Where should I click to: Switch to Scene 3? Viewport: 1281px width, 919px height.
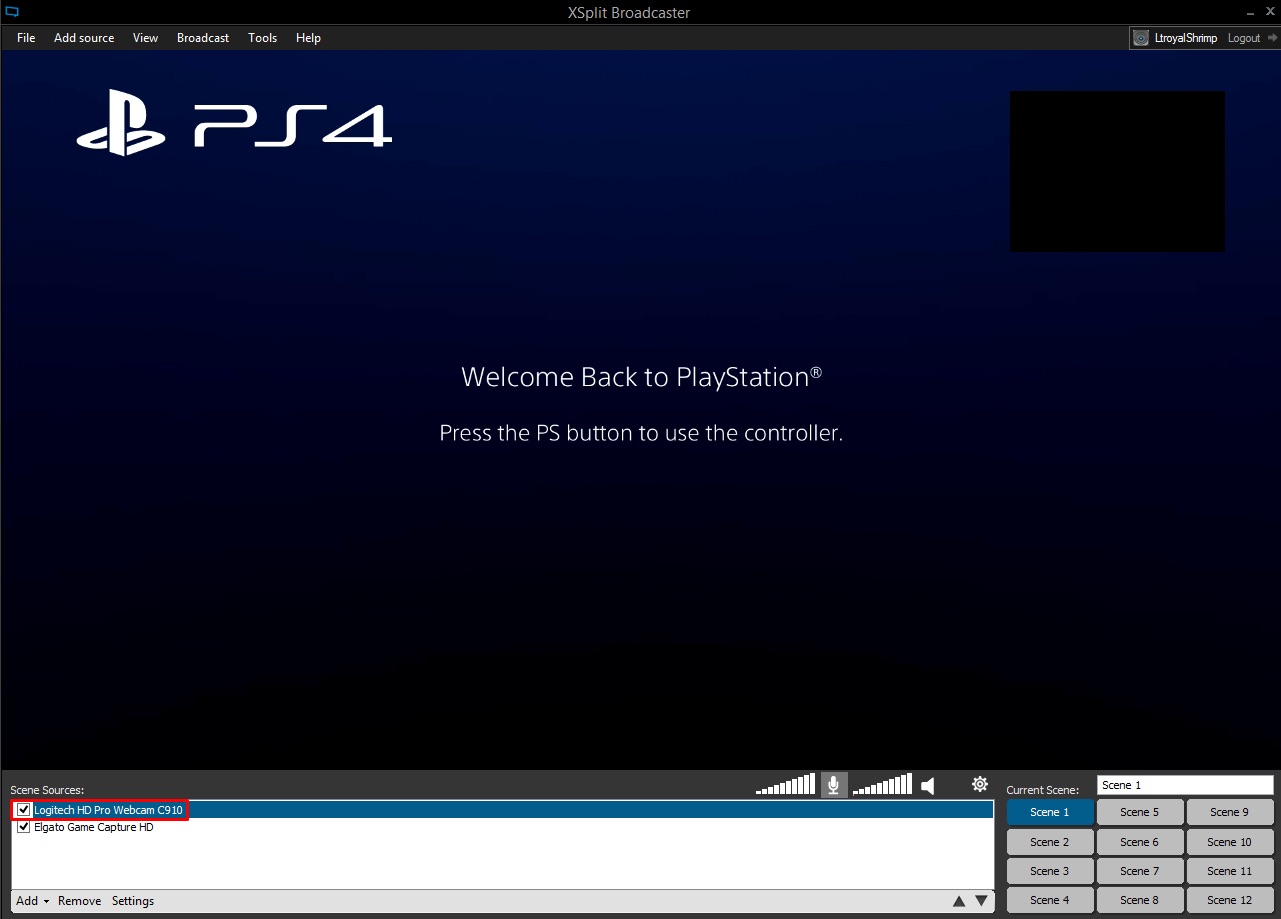[x=1050, y=871]
